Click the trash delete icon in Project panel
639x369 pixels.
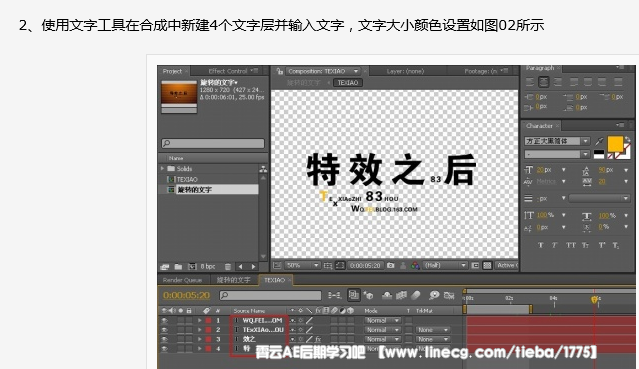(x=228, y=267)
